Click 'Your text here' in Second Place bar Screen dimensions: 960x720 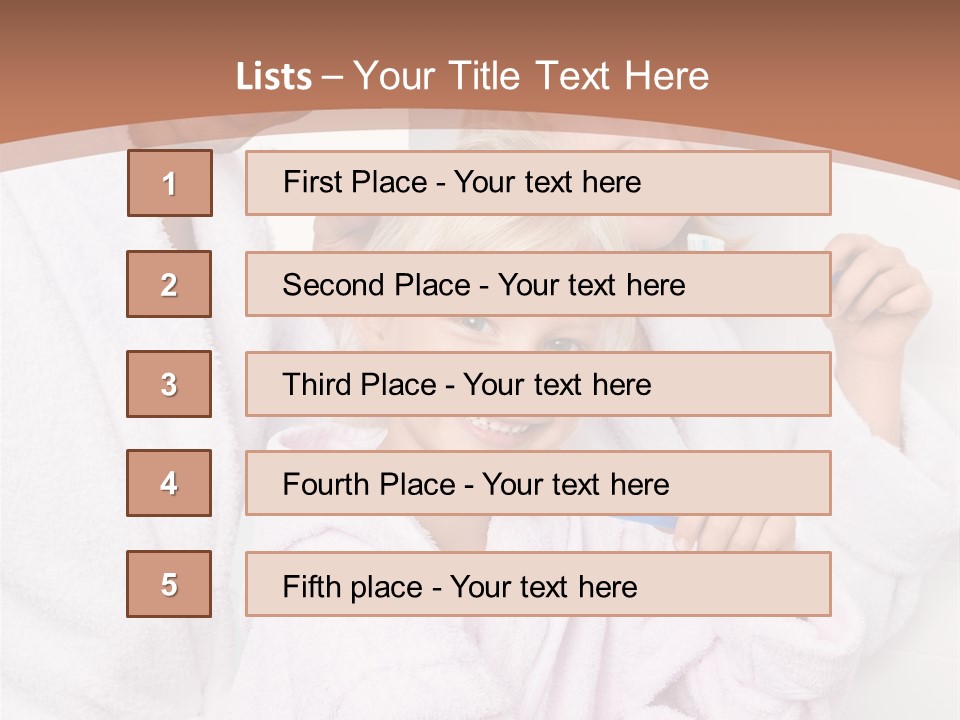(x=591, y=285)
